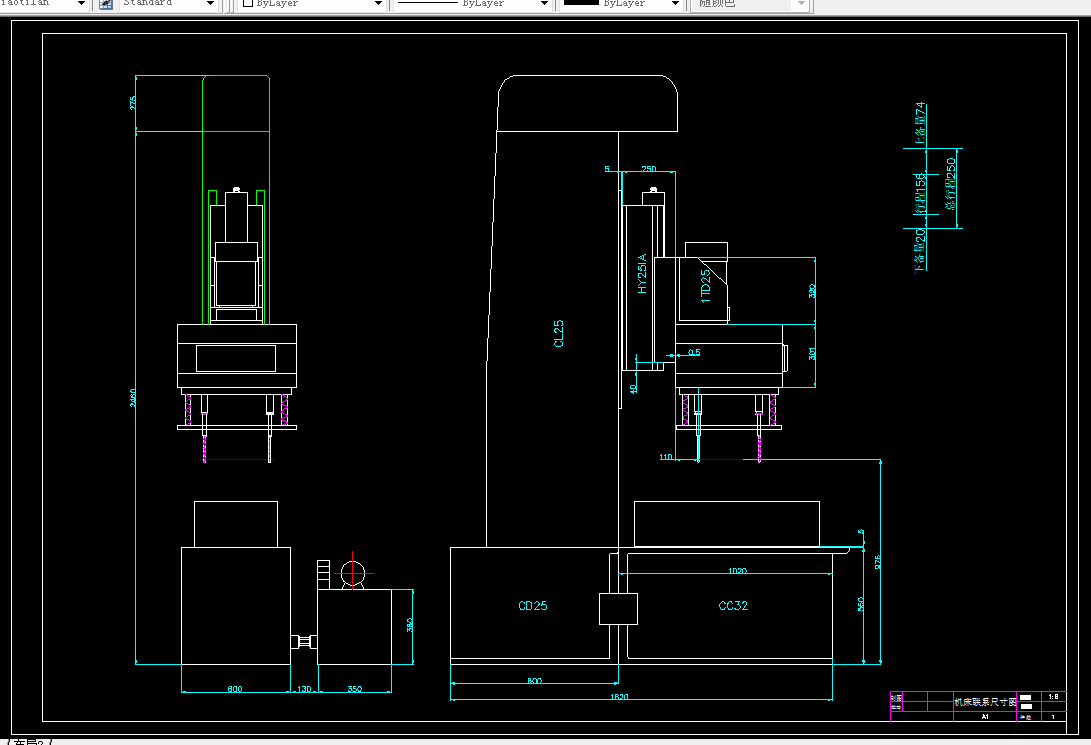Pick the small coupling box between CD25 and CC32
Image resolution: width=1091 pixels, height=745 pixels.
coord(619,609)
